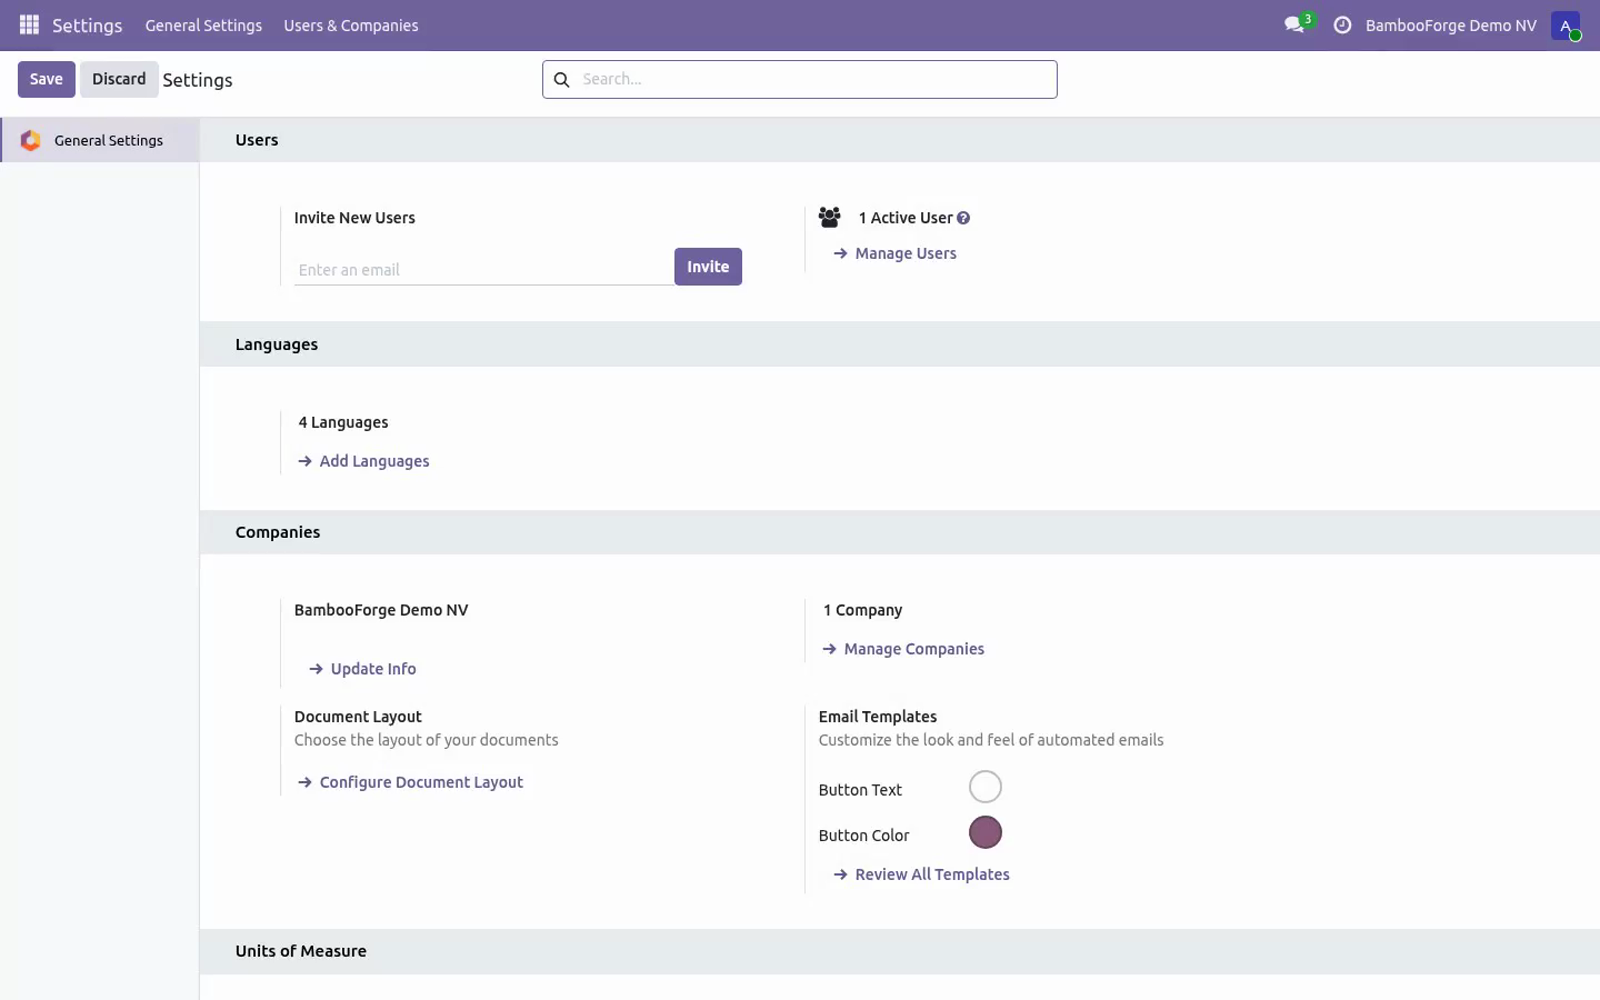Select General Settings sidebar tab
Viewport: 1600px width, 1000px height.
point(100,140)
